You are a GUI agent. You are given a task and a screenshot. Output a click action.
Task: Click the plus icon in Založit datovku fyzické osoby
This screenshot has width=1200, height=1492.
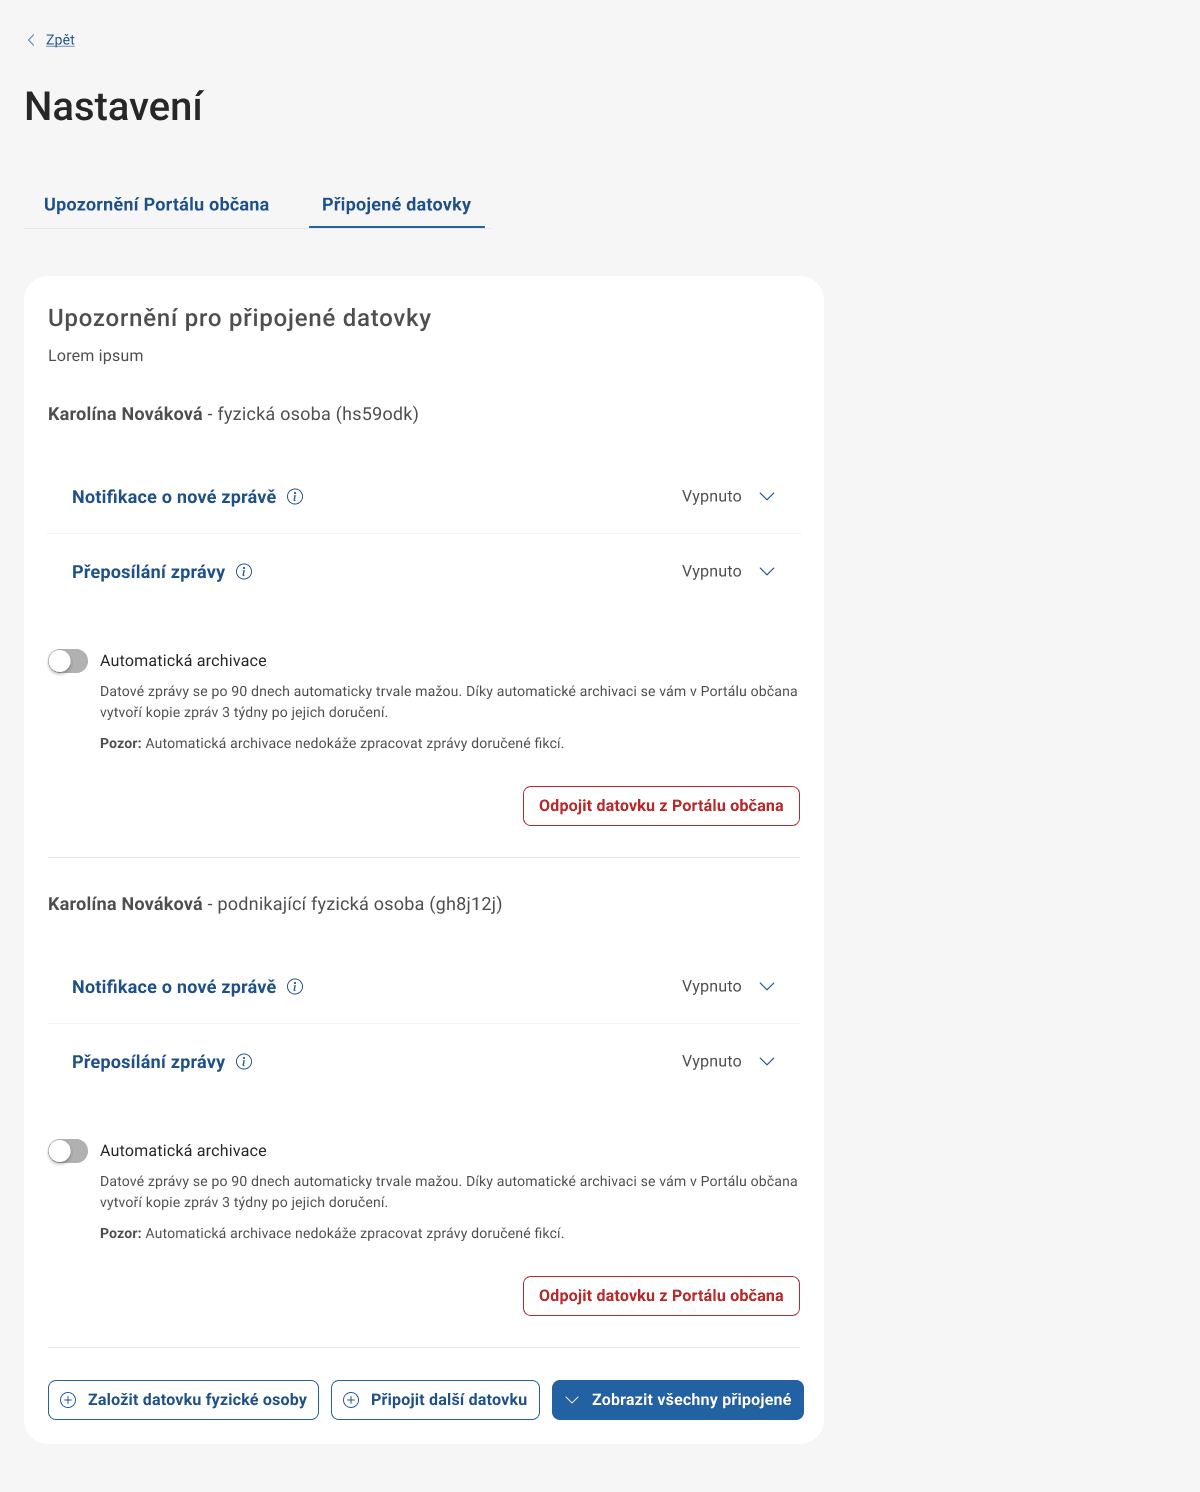pyautogui.click(x=68, y=1400)
